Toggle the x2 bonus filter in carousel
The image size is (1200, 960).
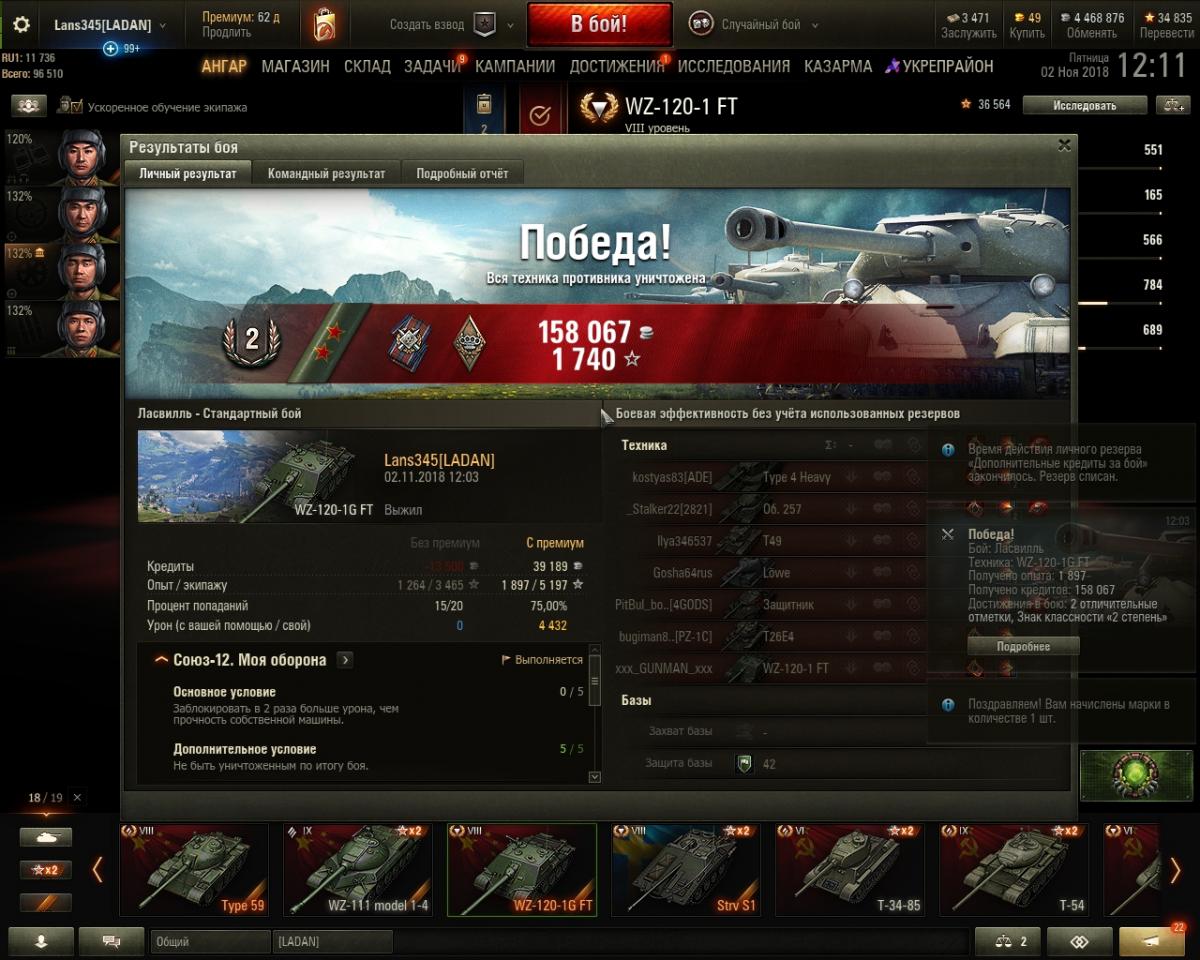45,870
